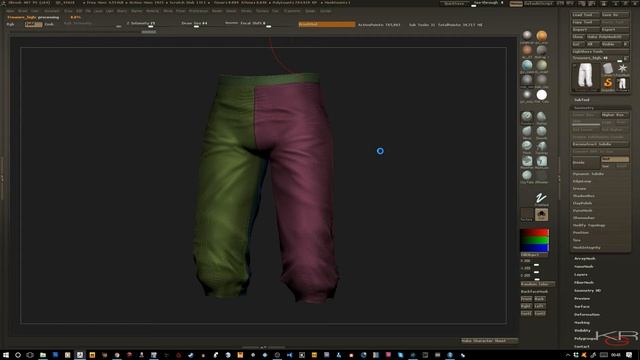Toggle Rgb painting mode
Screen dimensions: 640x360
point(10,24)
